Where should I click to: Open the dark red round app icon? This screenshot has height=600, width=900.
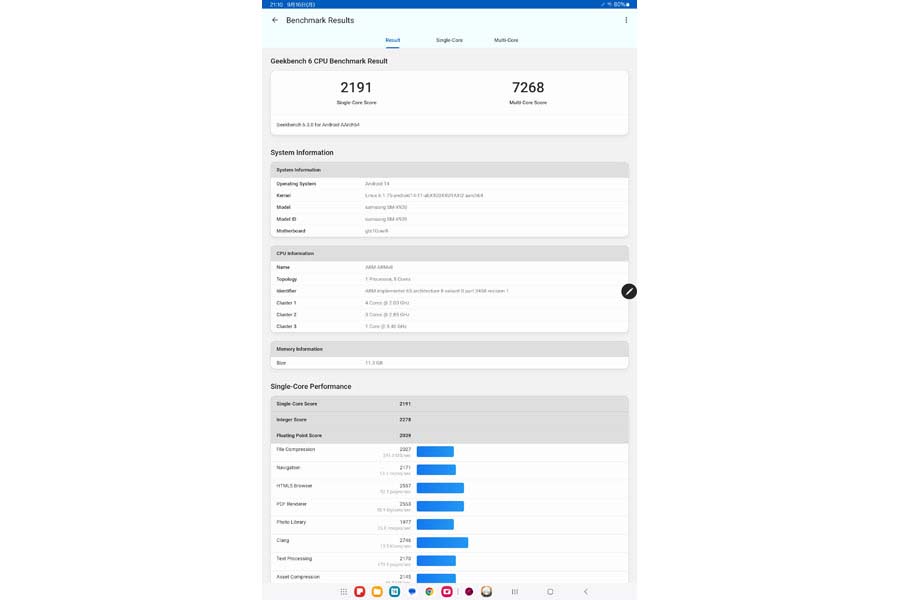point(469,591)
